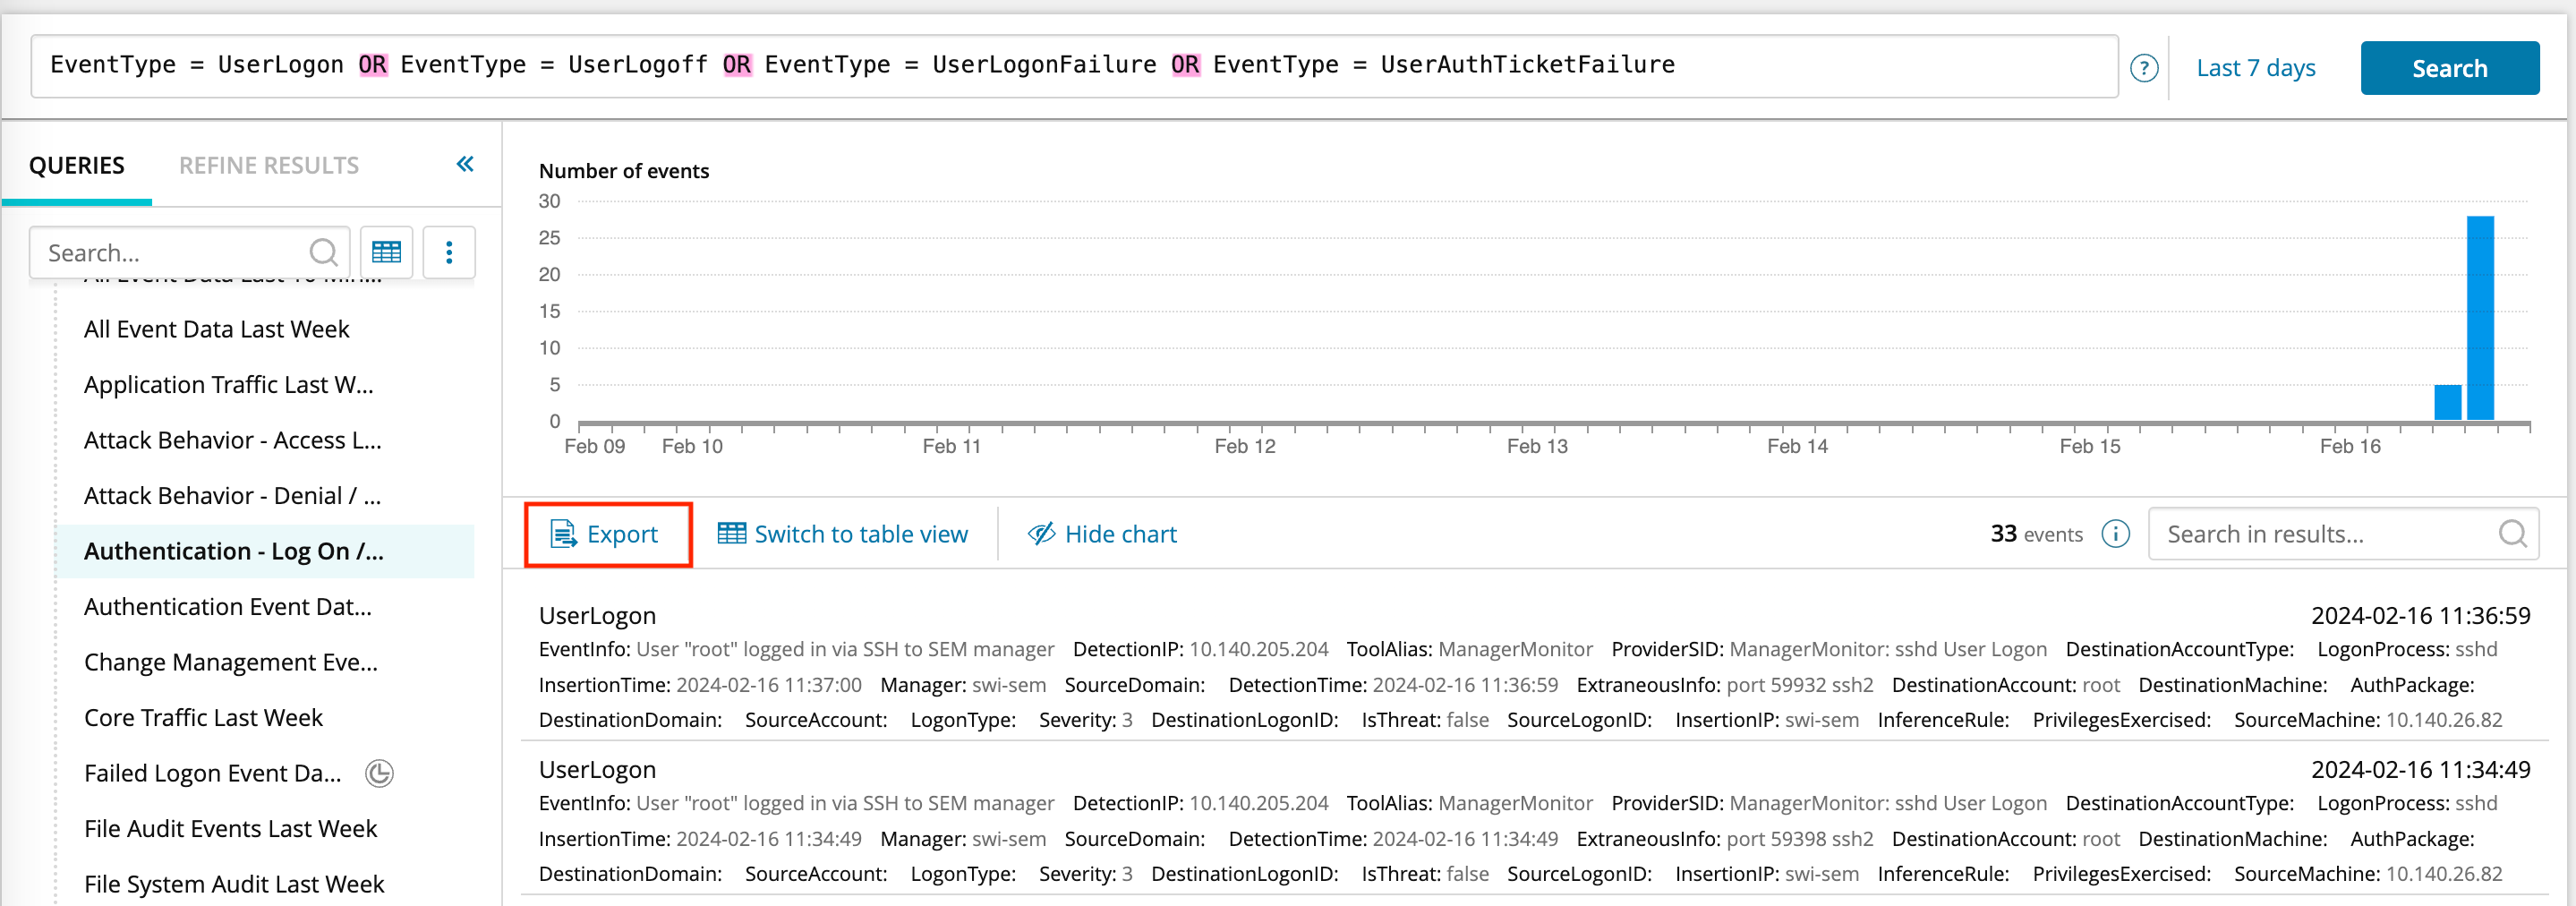Image resolution: width=2576 pixels, height=906 pixels.
Task: Select the Core Traffic Last Week query
Action: click(203, 717)
